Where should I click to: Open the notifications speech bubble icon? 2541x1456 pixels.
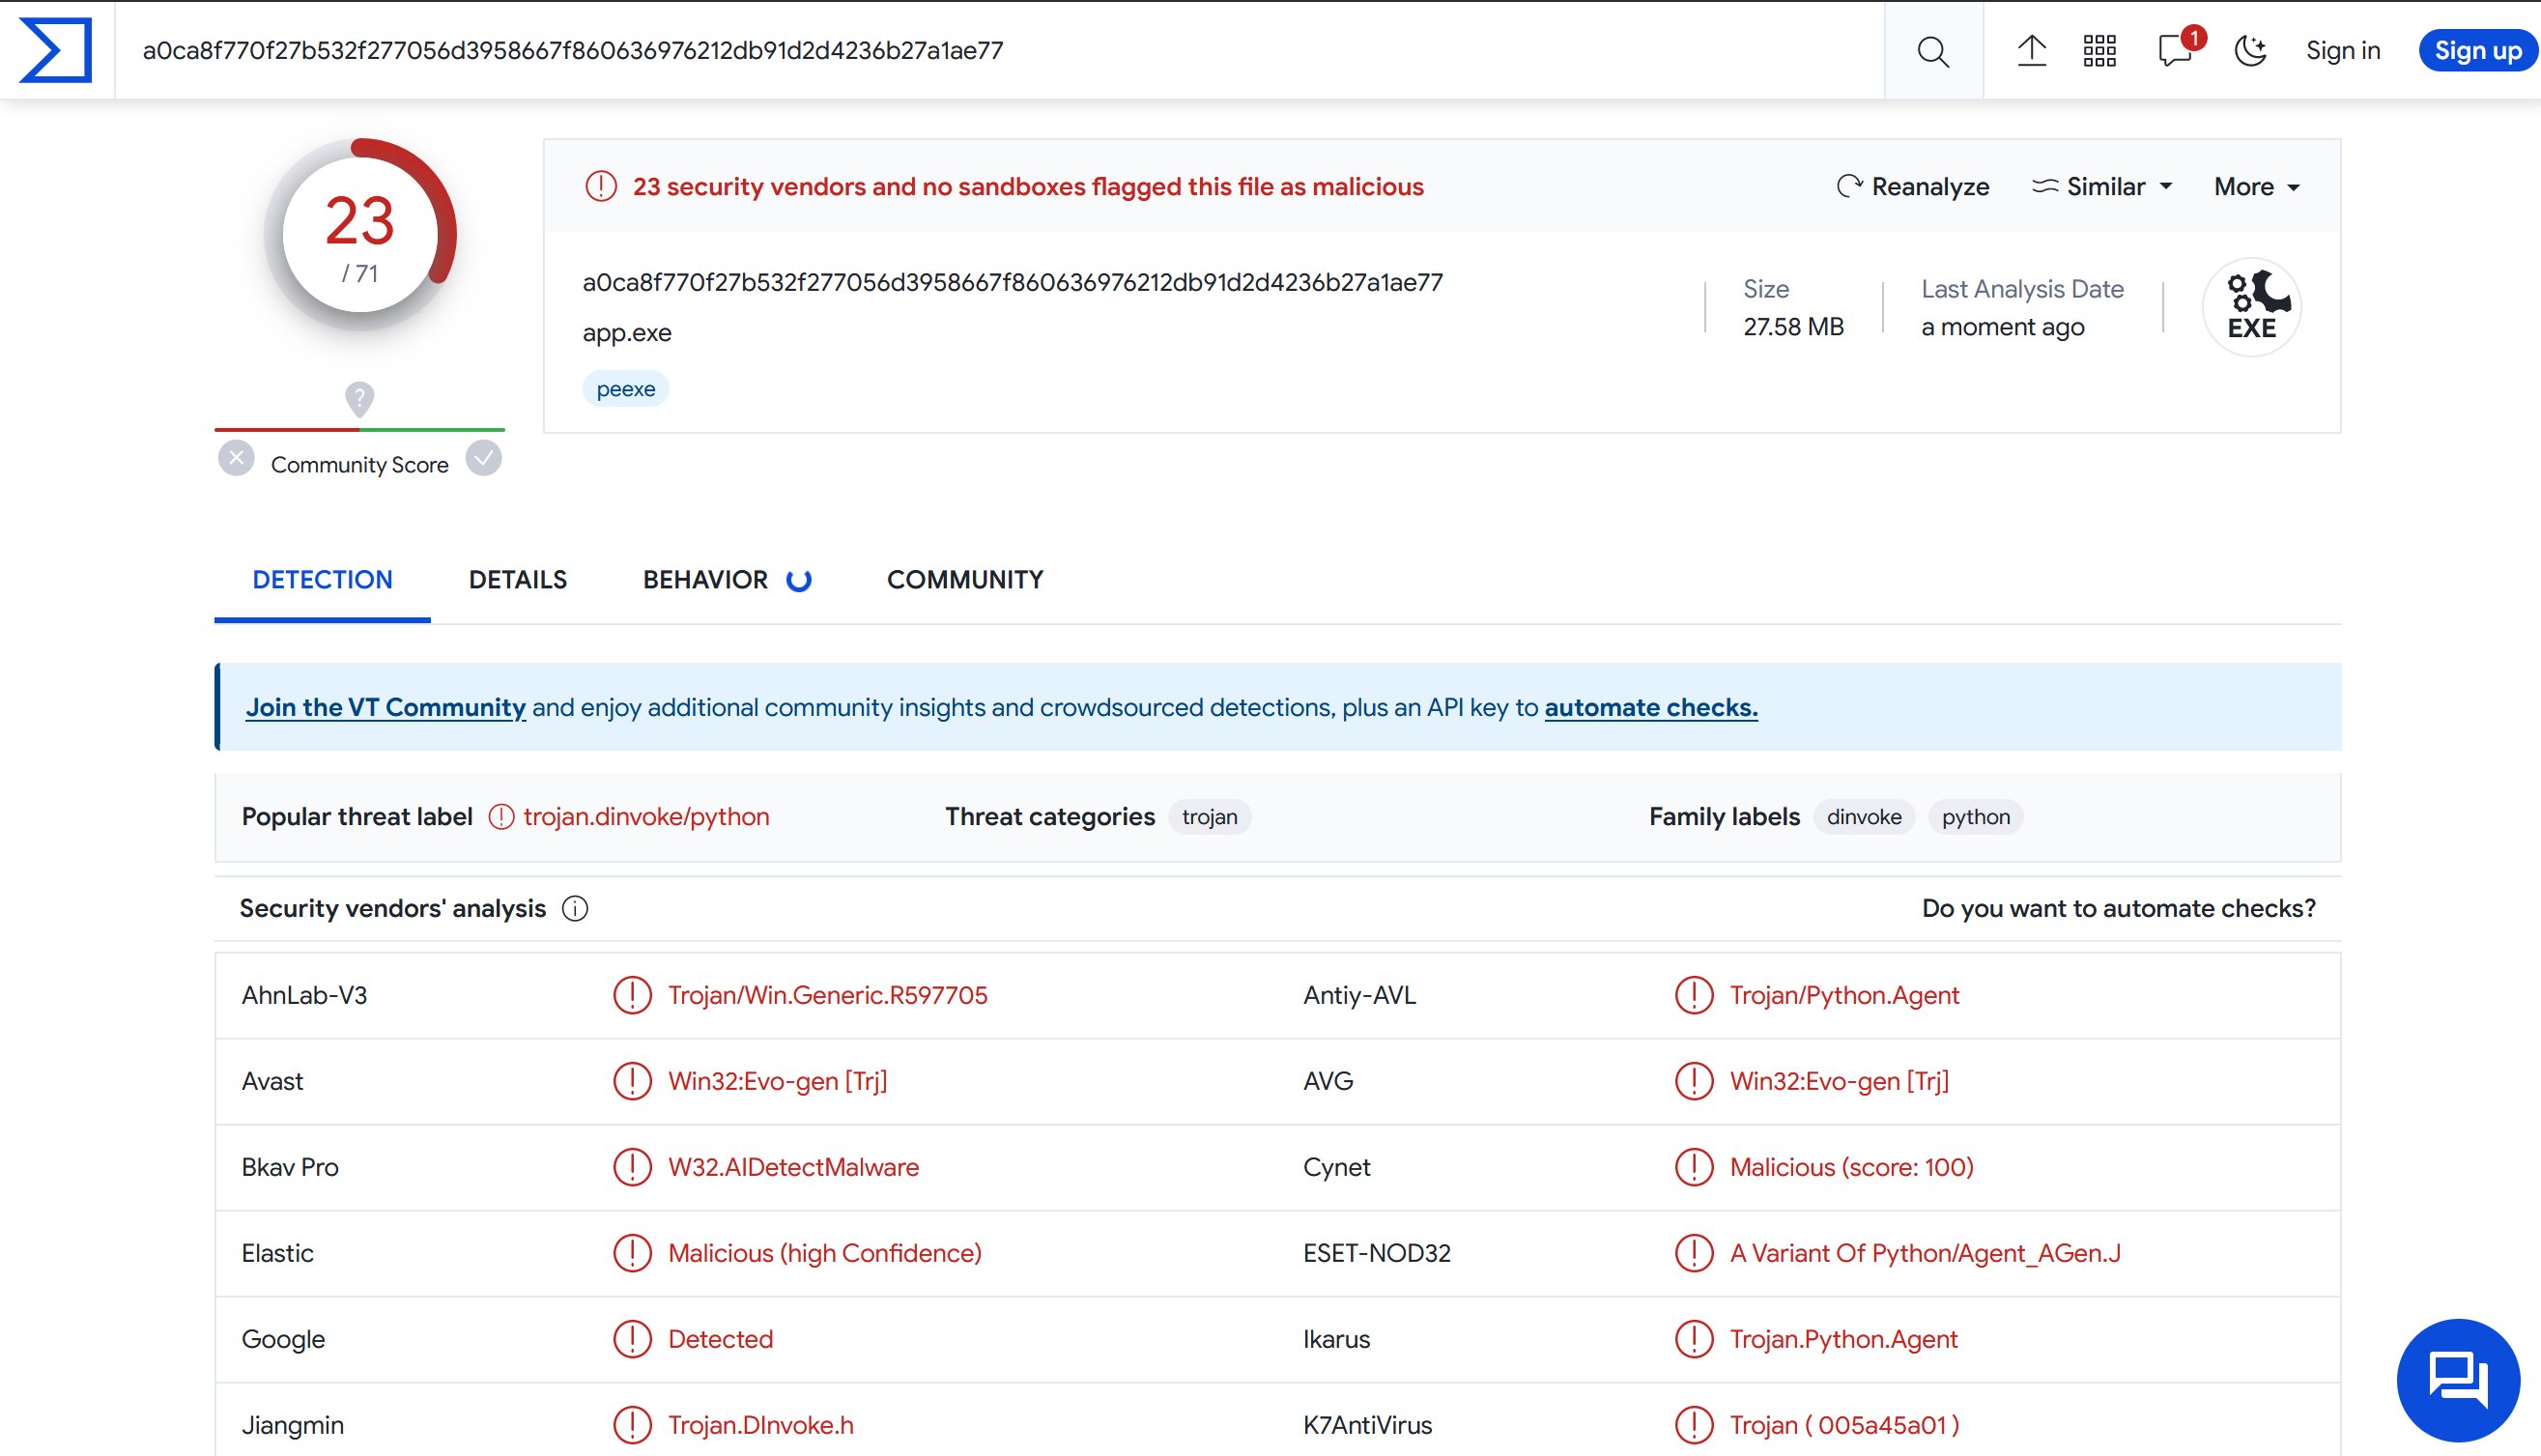tap(2176, 50)
